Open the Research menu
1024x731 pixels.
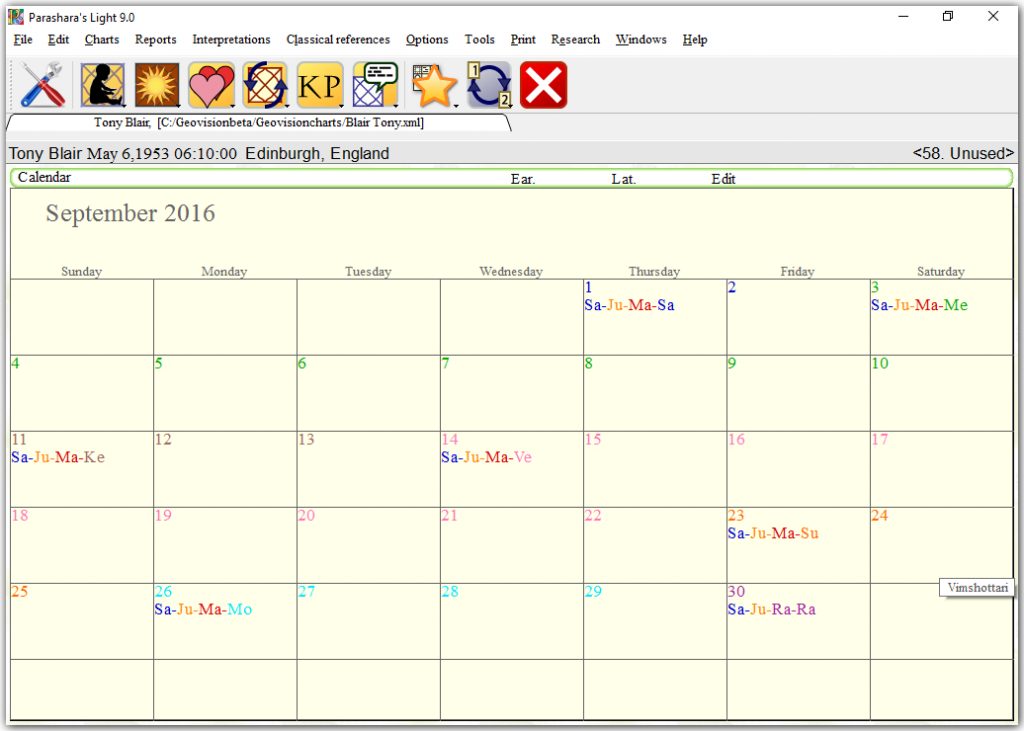(x=575, y=40)
